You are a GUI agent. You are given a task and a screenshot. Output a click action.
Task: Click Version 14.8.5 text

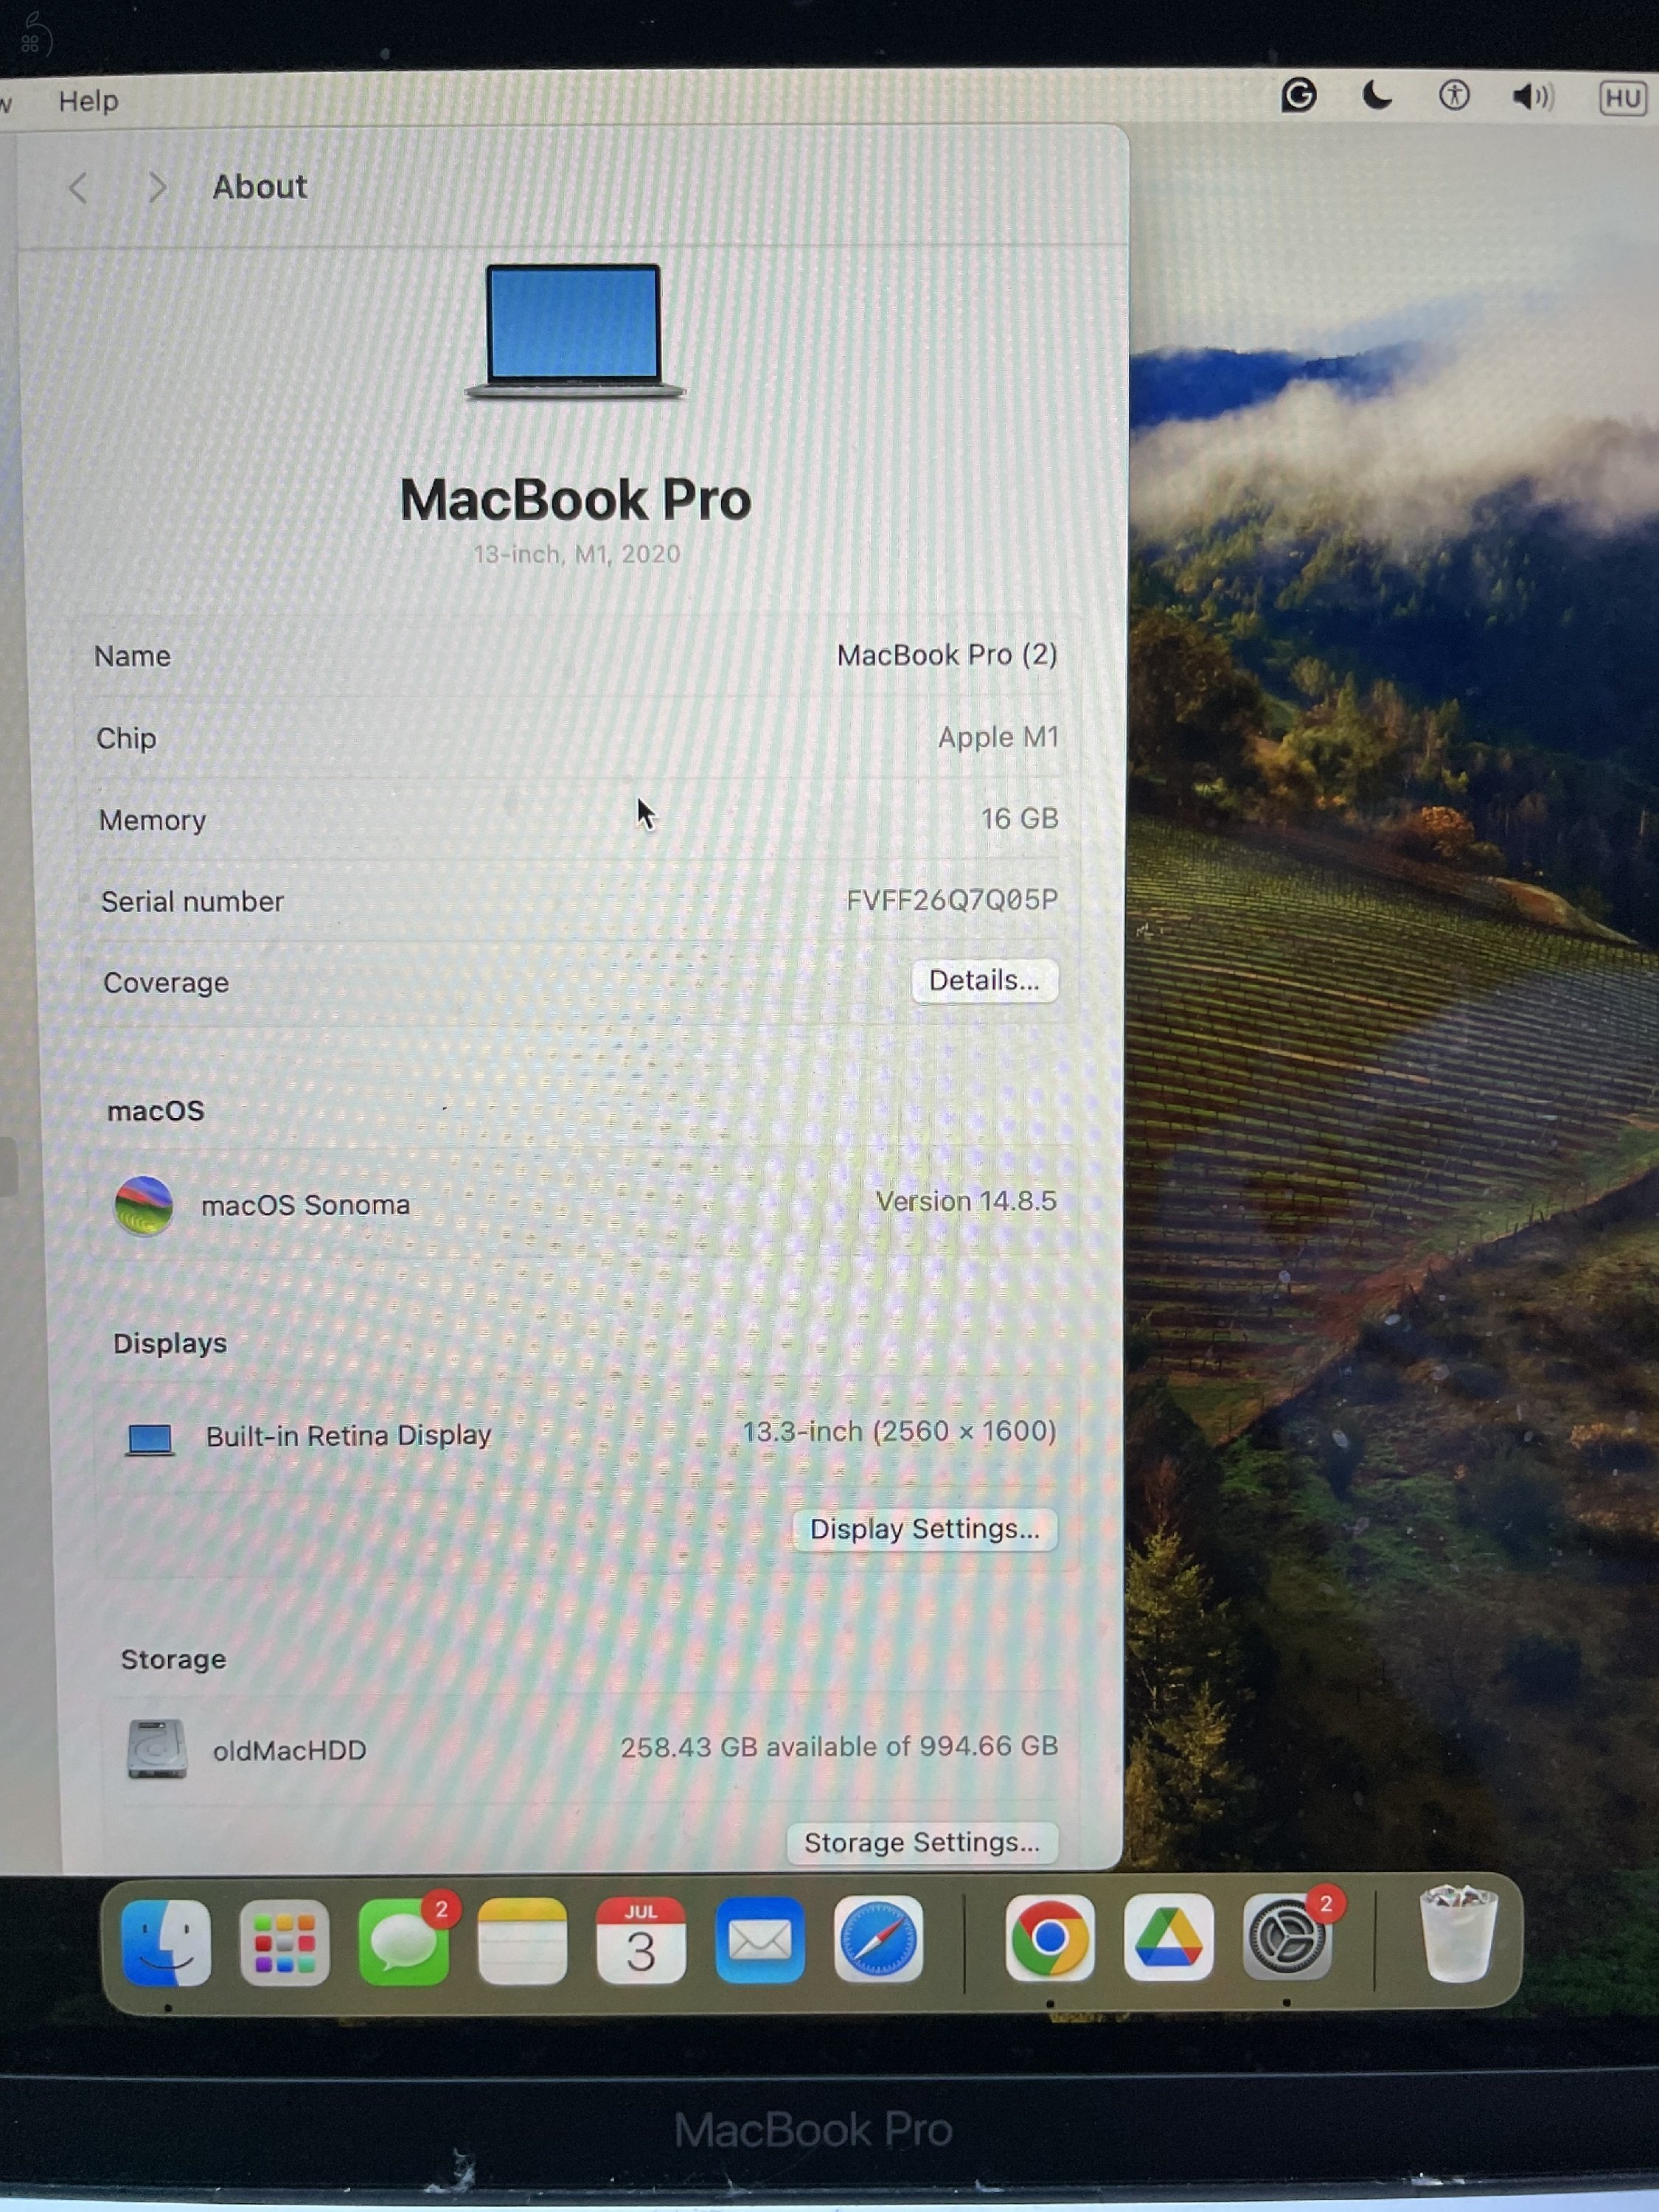[966, 1202]
